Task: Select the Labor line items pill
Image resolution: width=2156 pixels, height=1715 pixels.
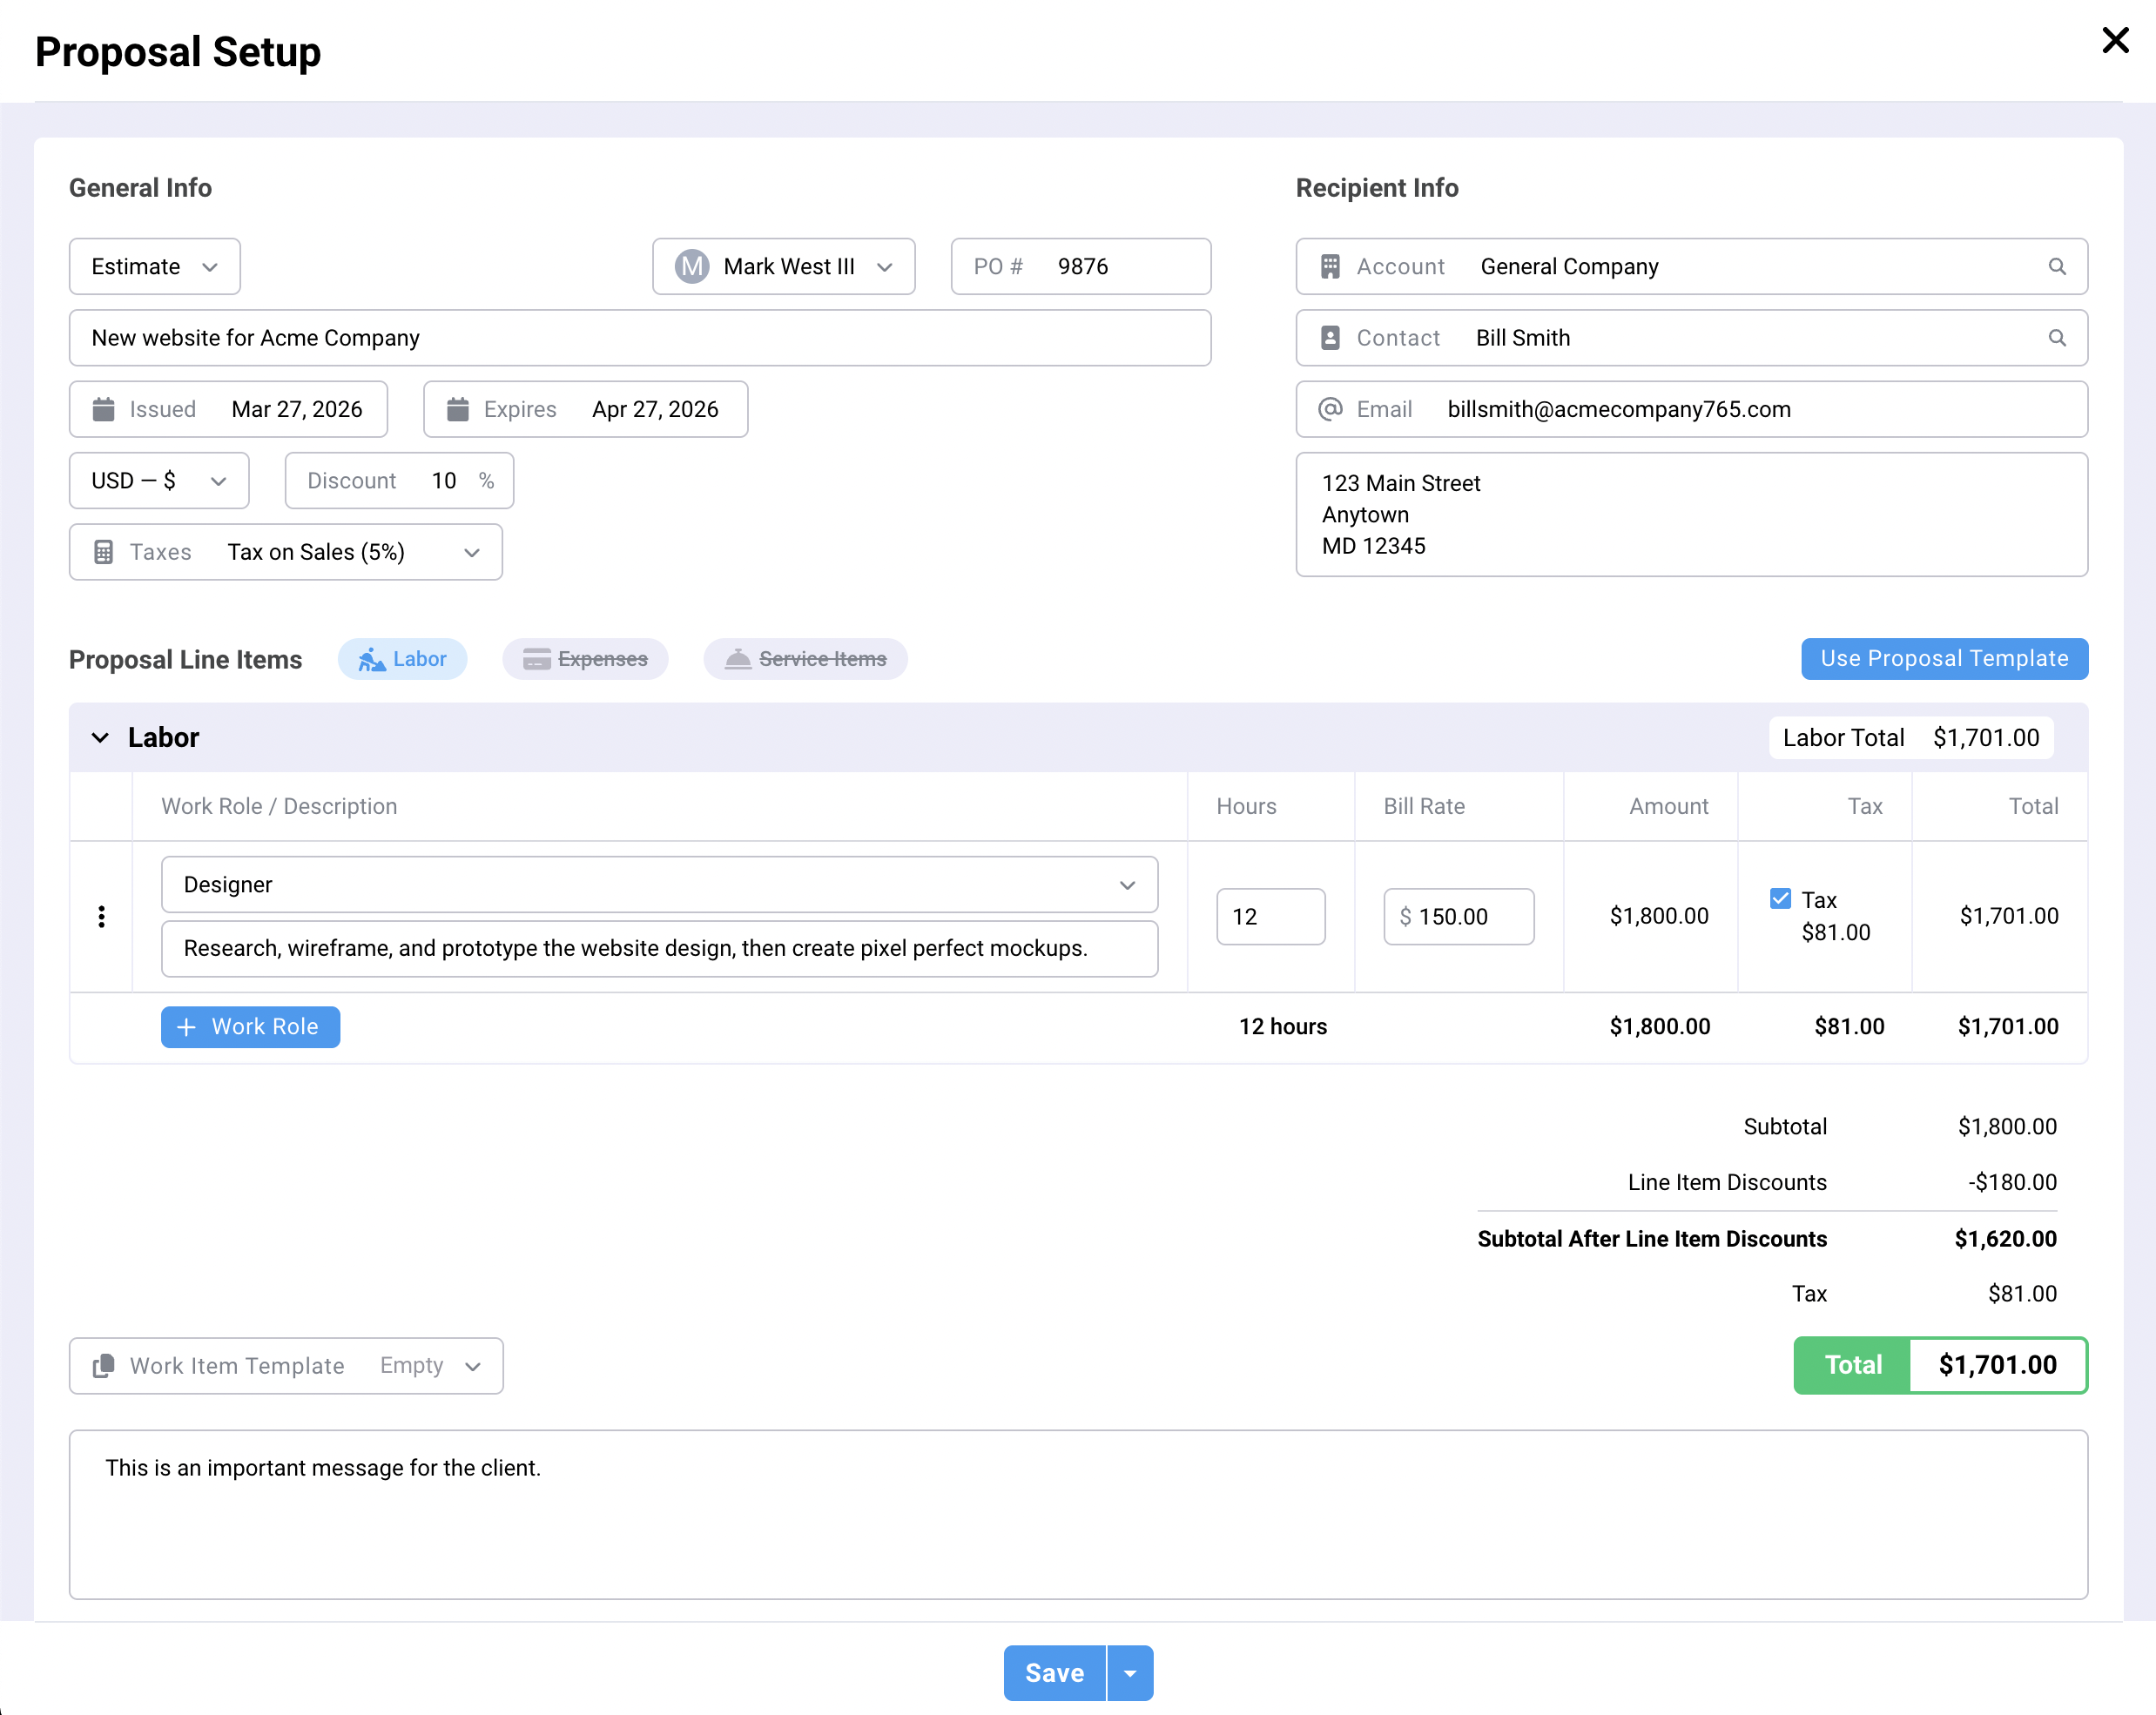Action: pos(402,659)
